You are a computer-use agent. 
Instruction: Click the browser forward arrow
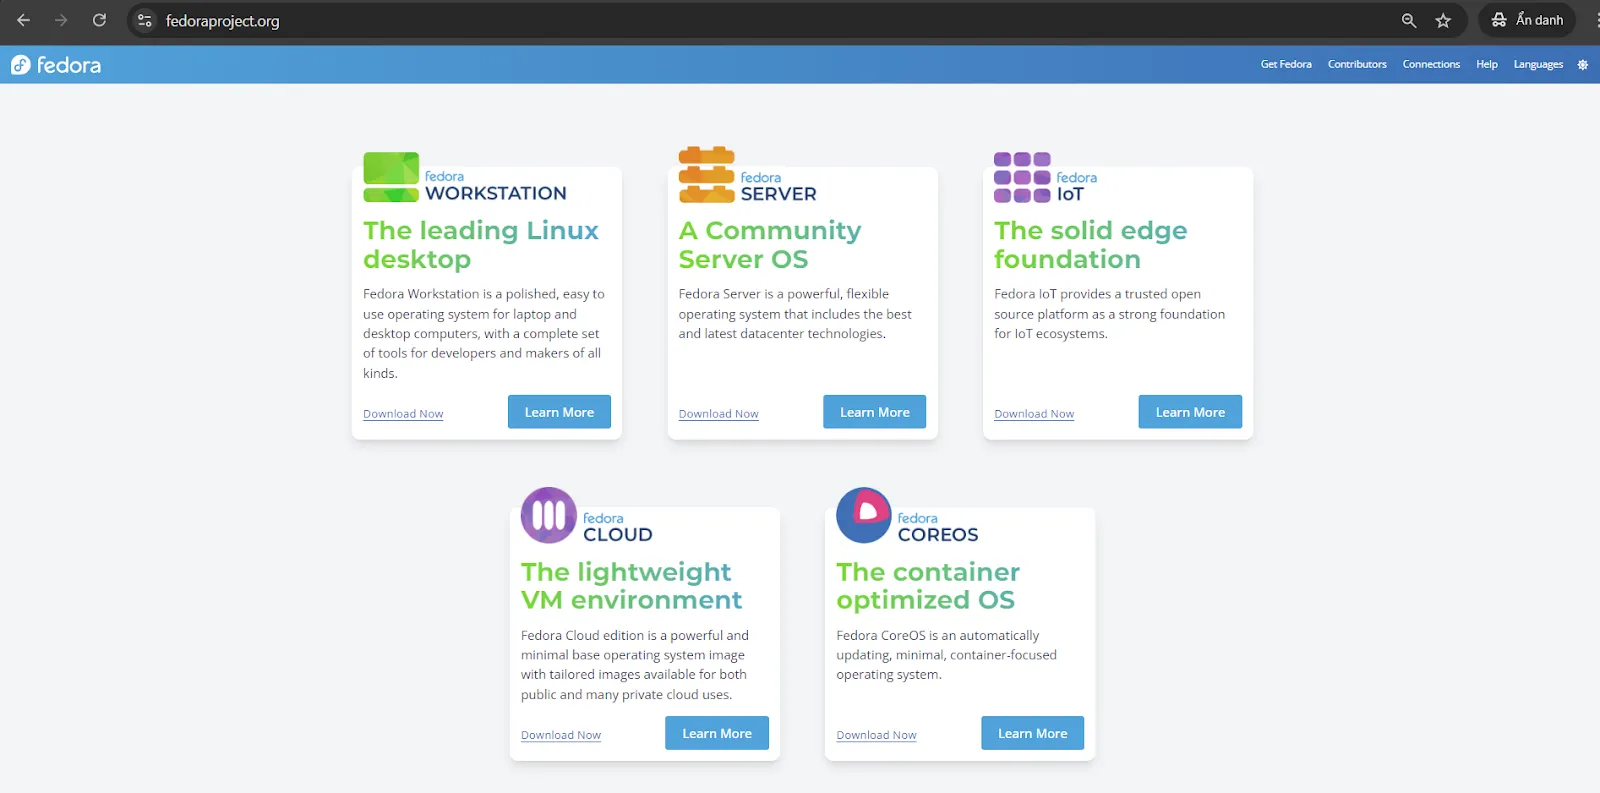tap(61, 20)
